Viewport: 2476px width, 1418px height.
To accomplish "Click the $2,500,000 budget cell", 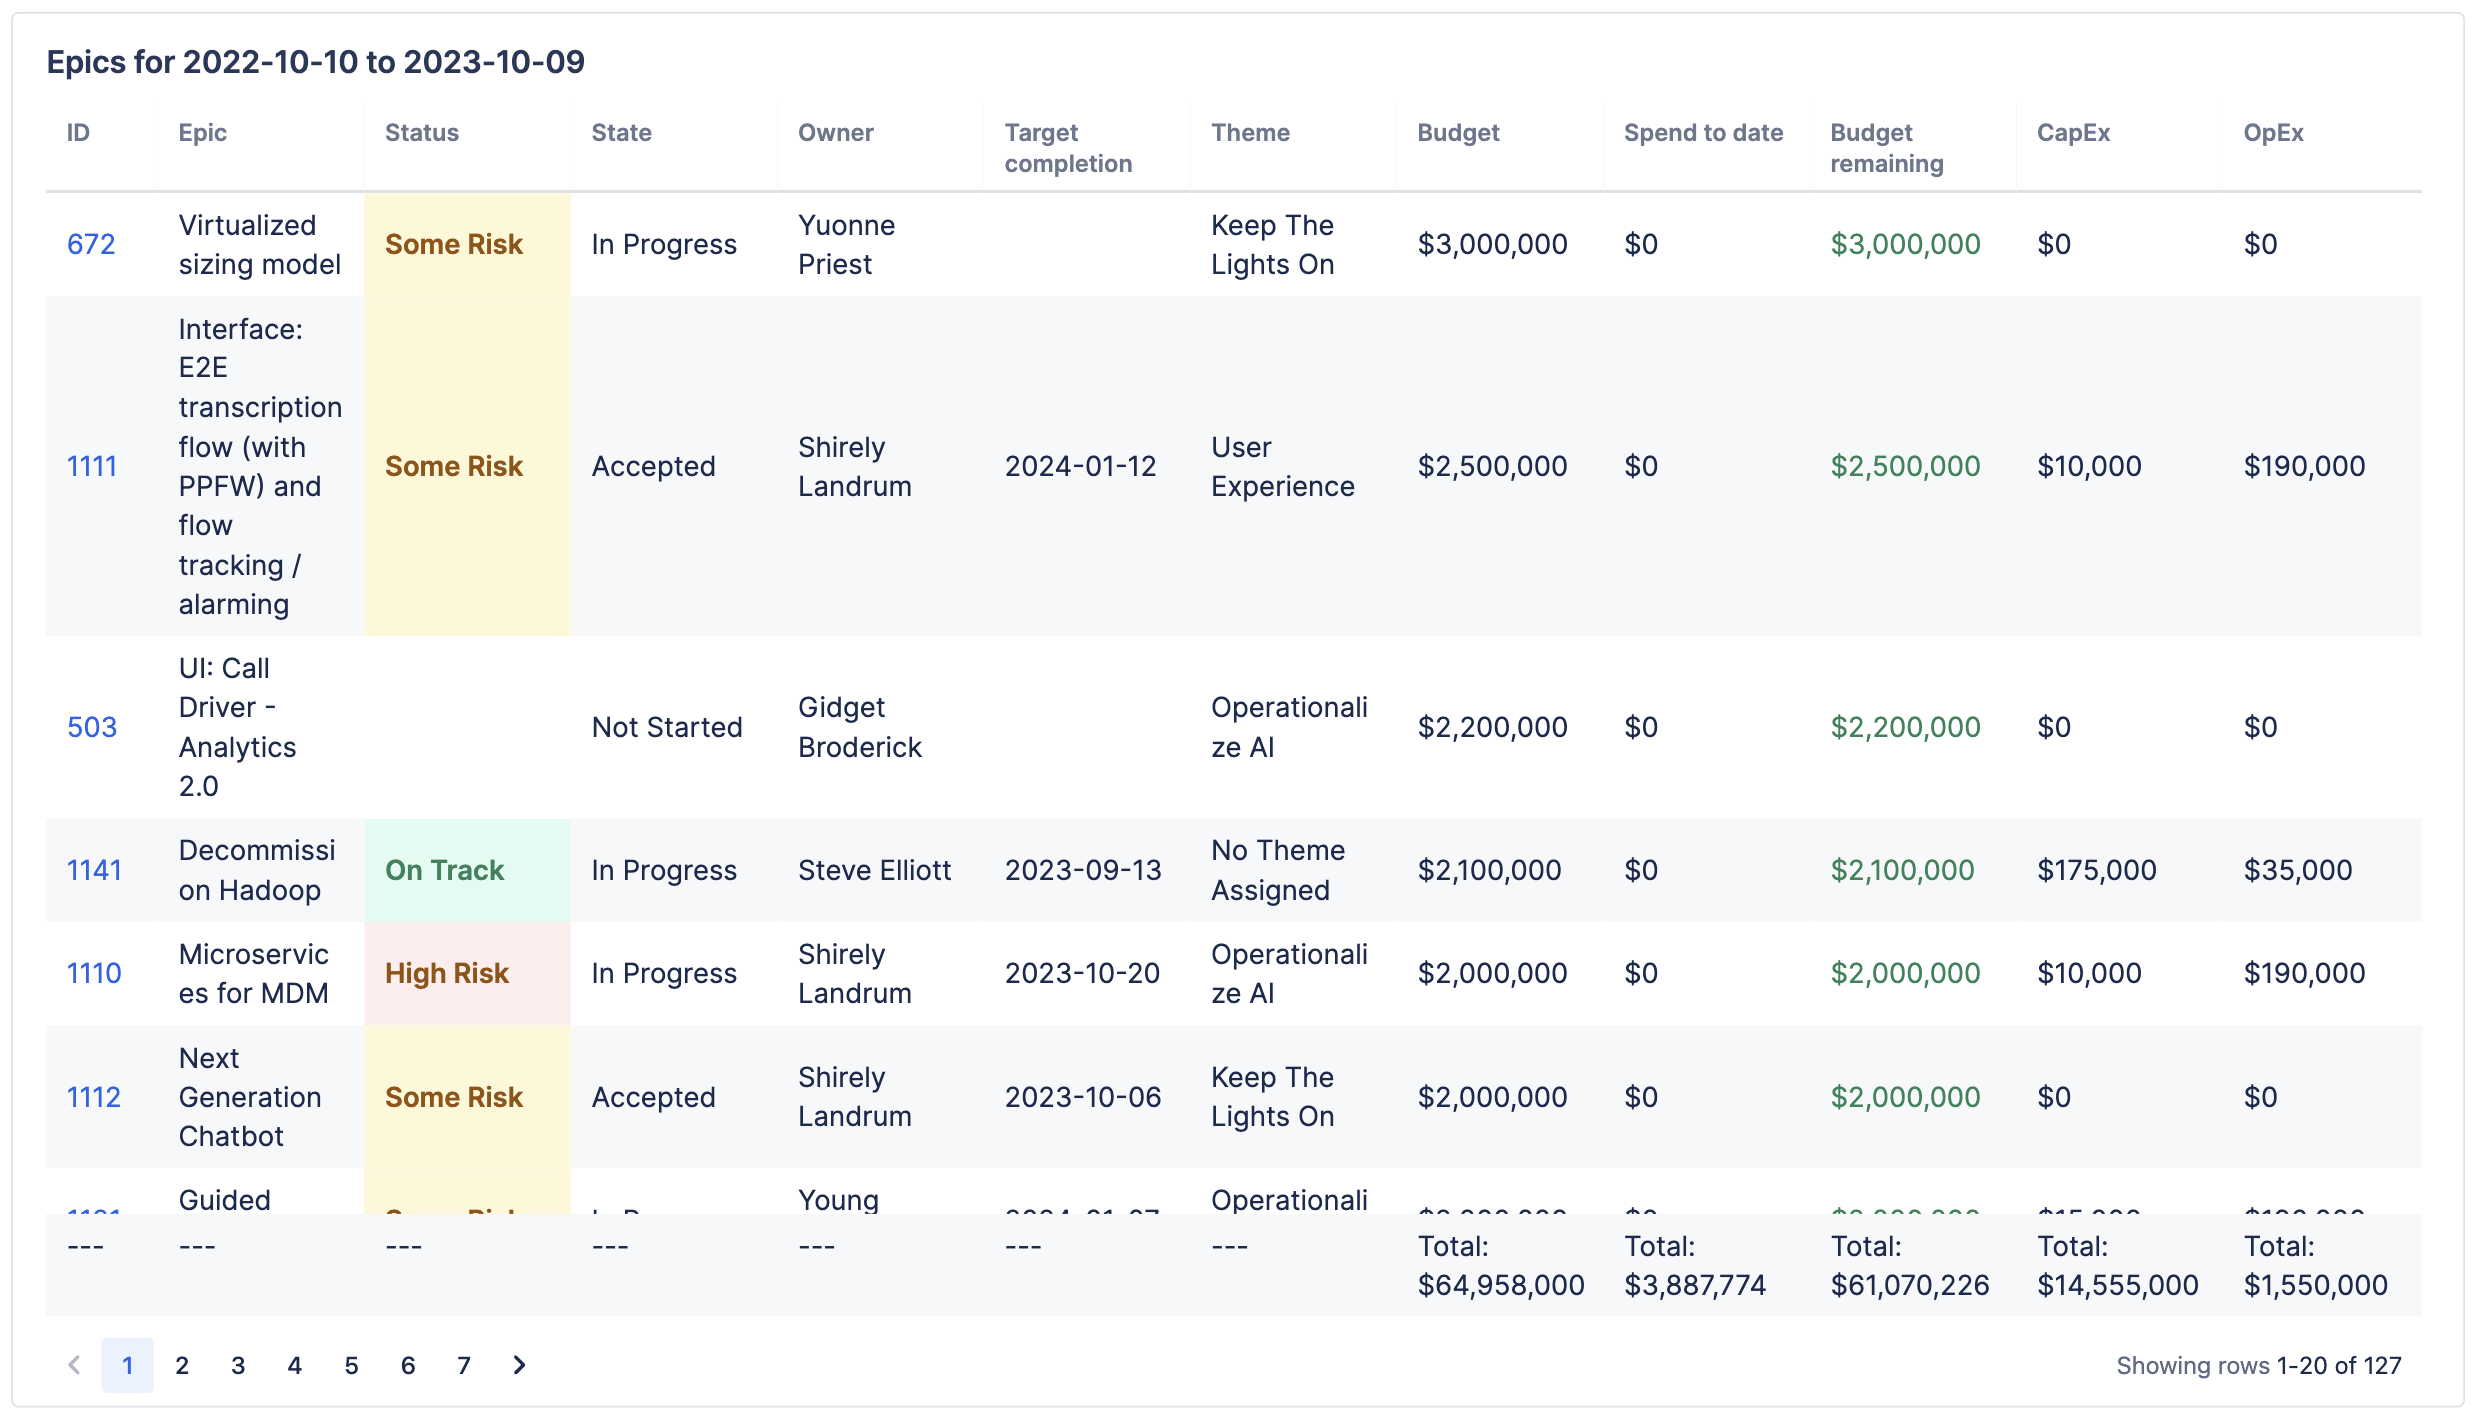I will (x=1492, y=466).
